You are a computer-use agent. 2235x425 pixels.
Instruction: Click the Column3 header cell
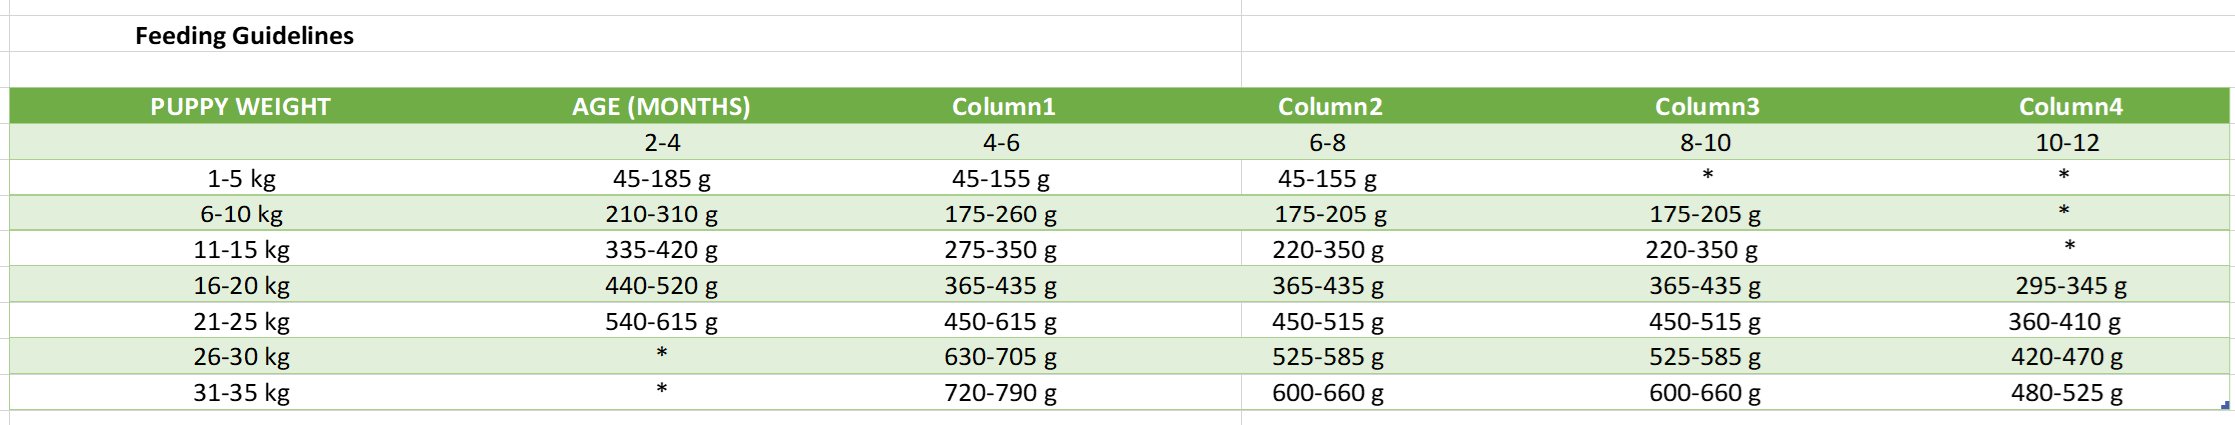pos(1706,107)
